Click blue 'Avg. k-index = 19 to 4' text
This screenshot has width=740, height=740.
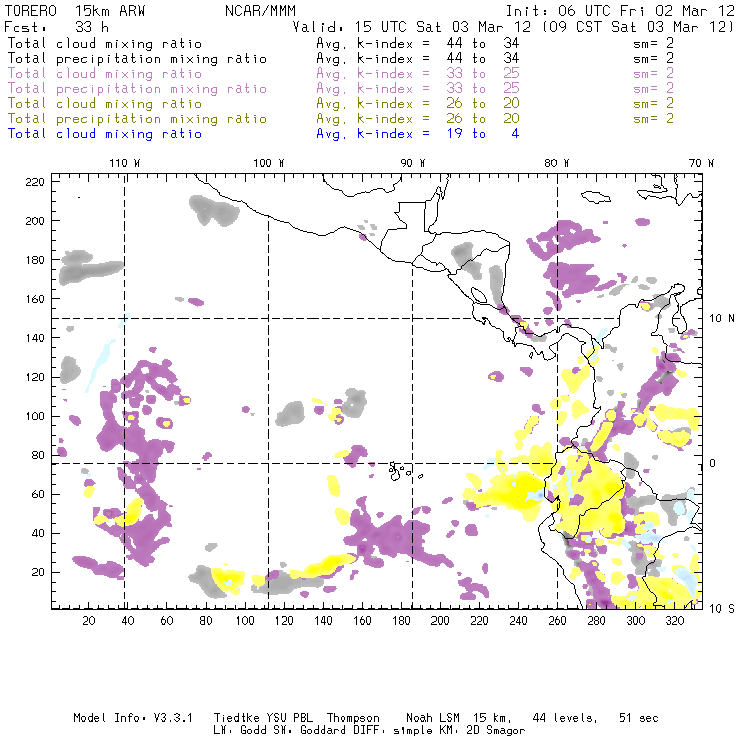(418, 134)
